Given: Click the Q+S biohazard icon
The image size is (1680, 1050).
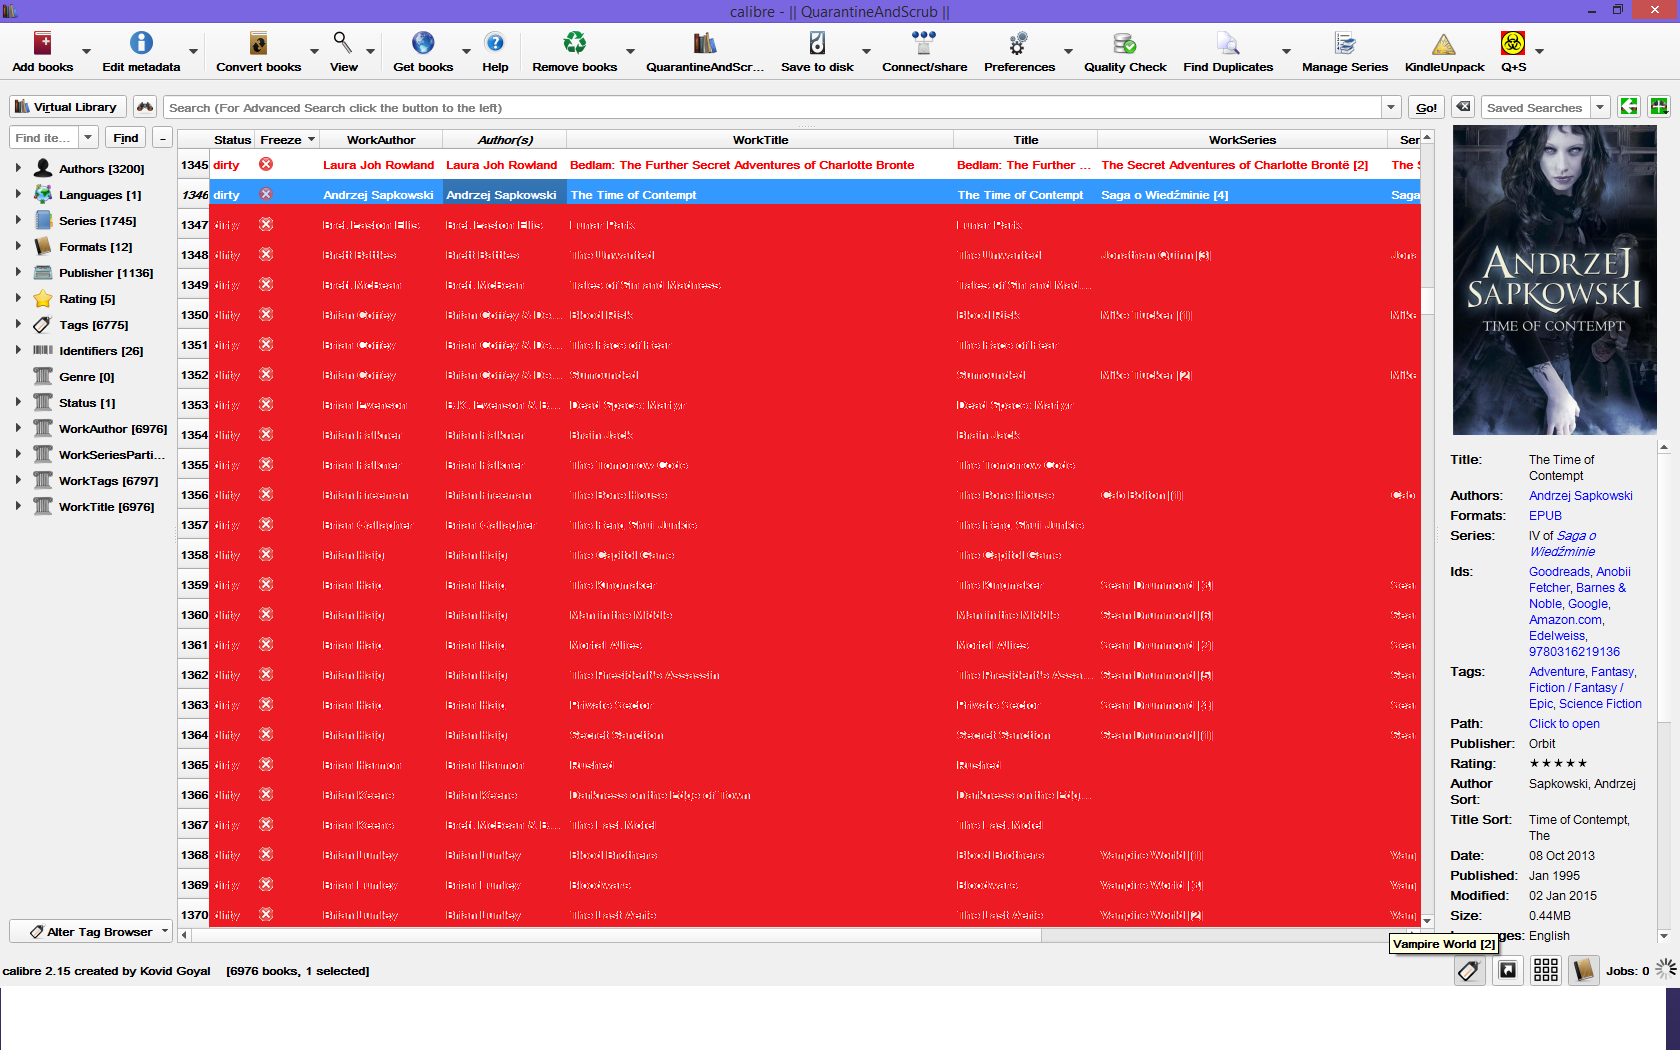Looking at the screenshot, I should 1513,44.
